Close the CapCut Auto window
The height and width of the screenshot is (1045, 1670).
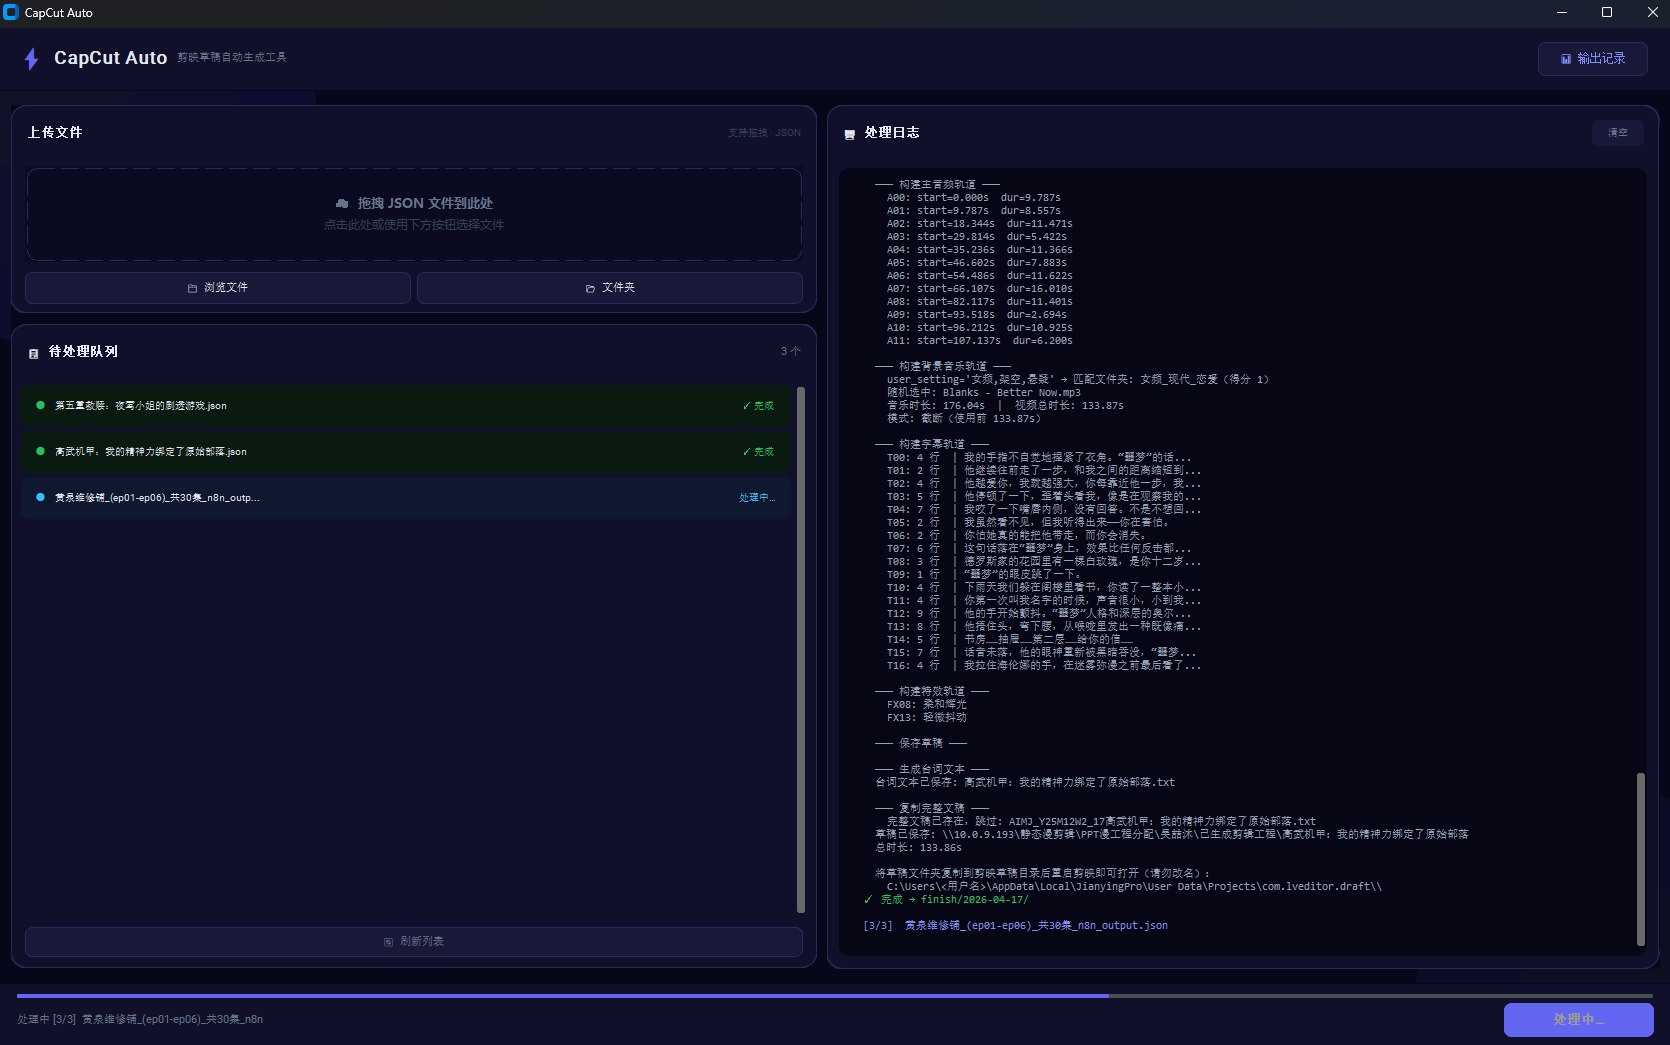coord(1652,12)
